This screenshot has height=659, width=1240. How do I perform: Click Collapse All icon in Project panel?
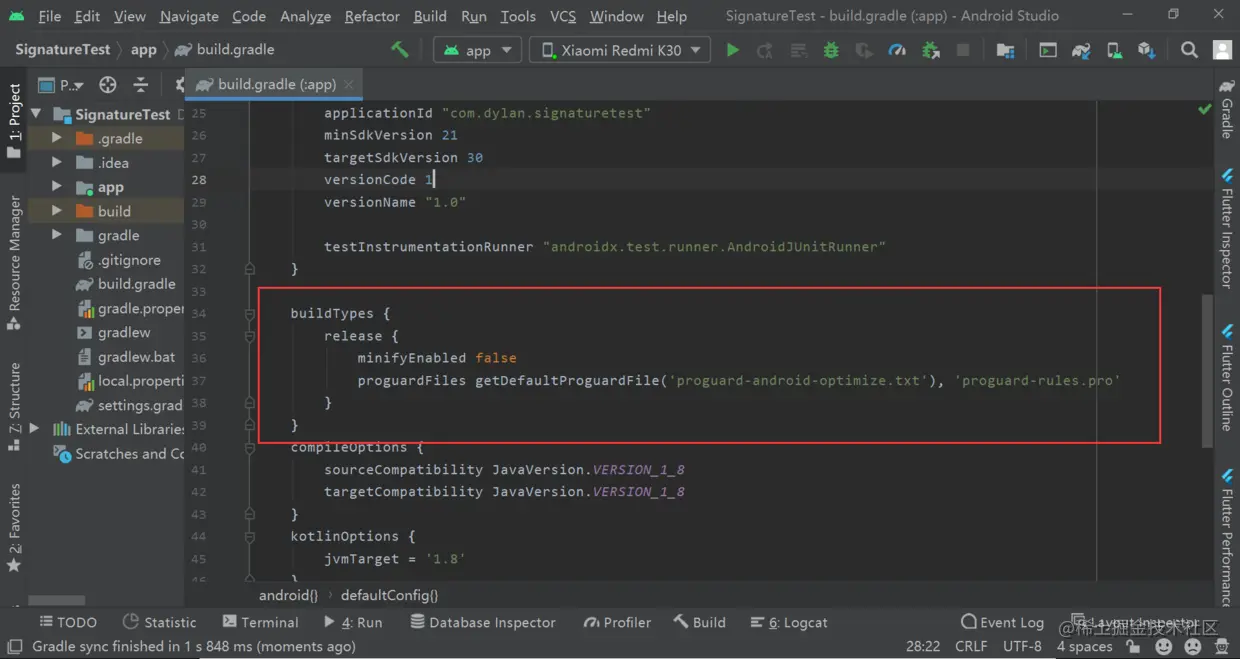(141, 85)
